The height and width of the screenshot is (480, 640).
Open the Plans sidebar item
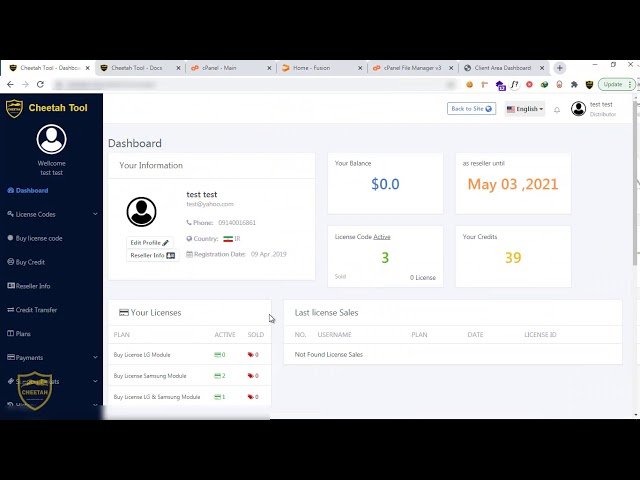(x=19, y=334)
